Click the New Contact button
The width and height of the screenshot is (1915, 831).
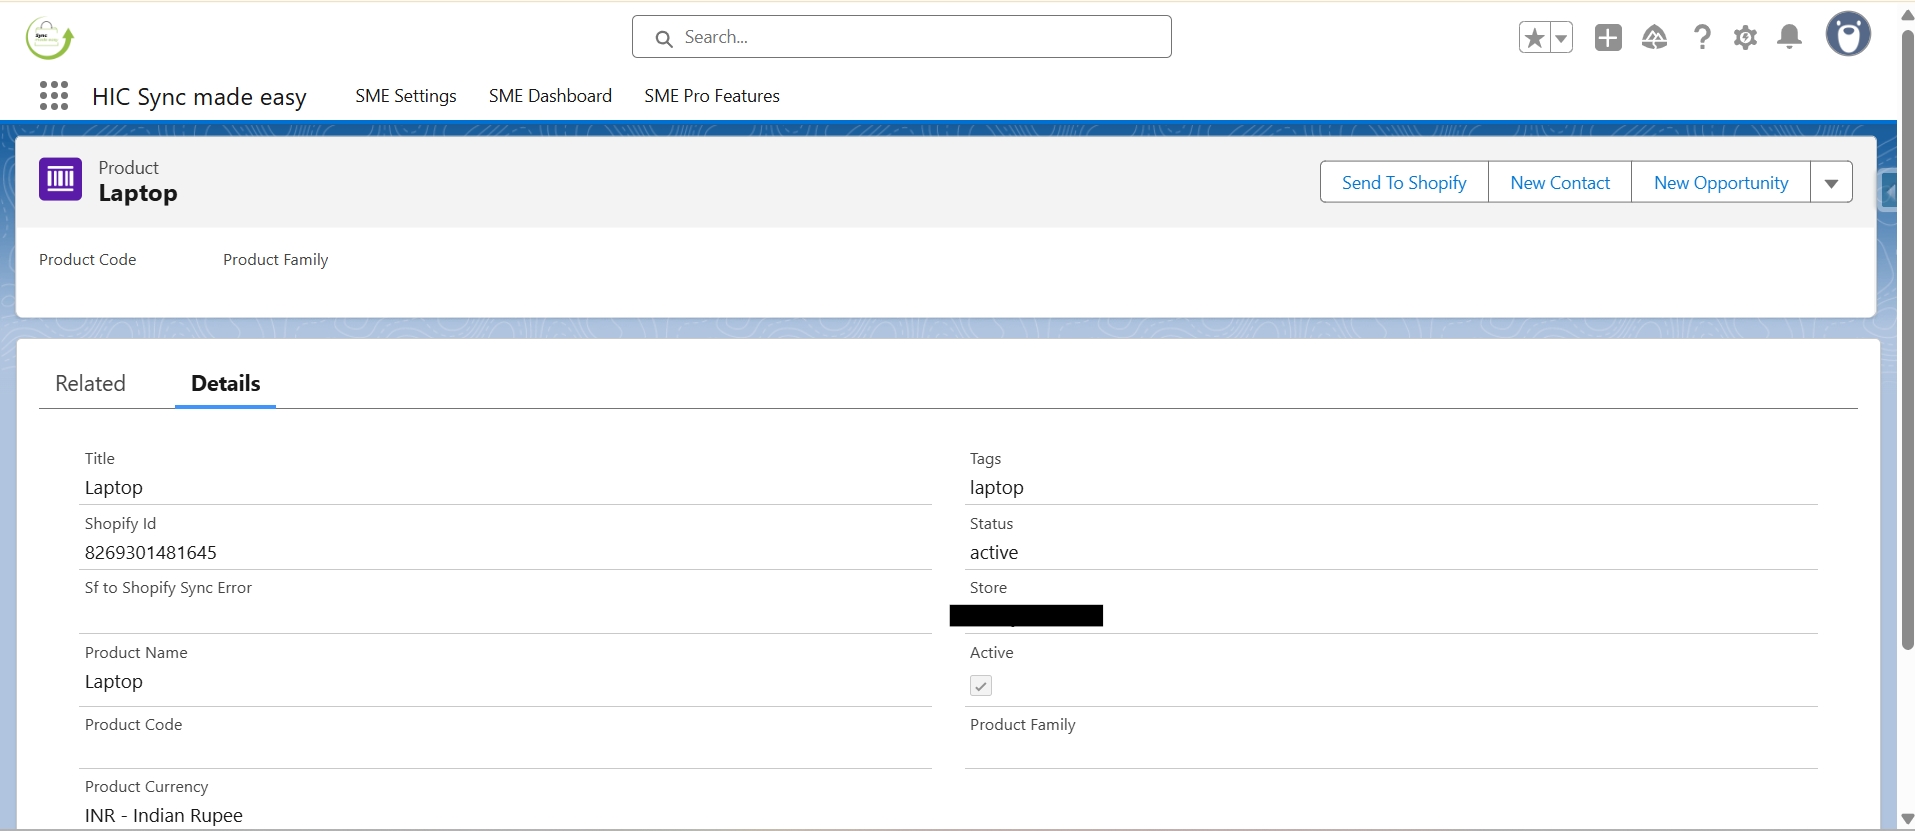[x=1560, y=182]
